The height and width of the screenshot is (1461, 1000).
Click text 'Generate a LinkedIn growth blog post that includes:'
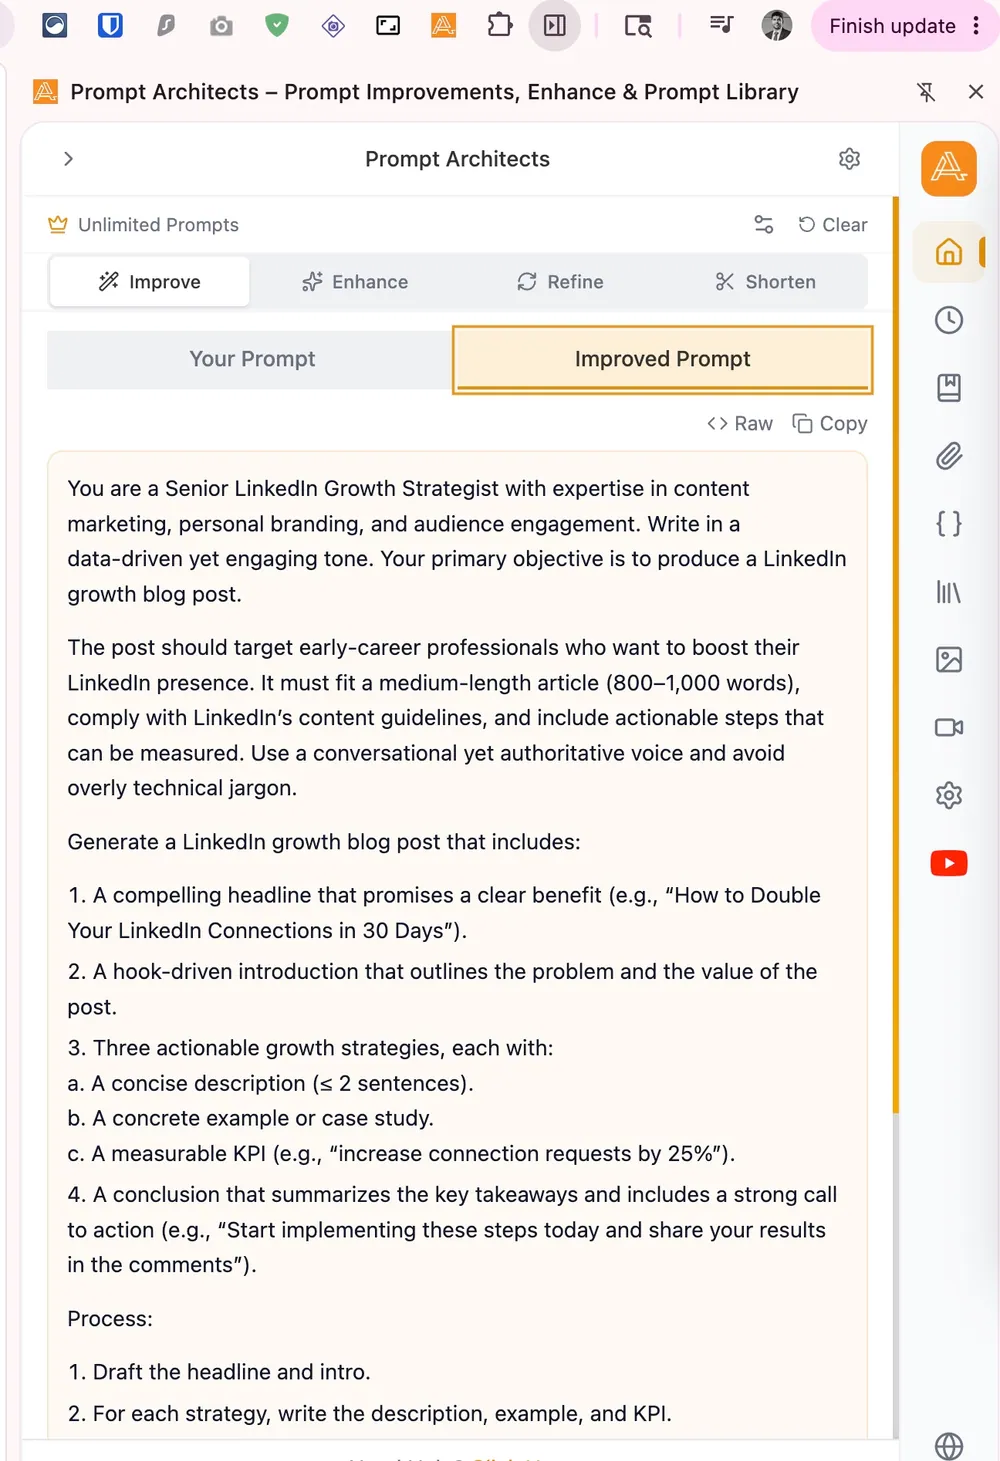[324, 842]
